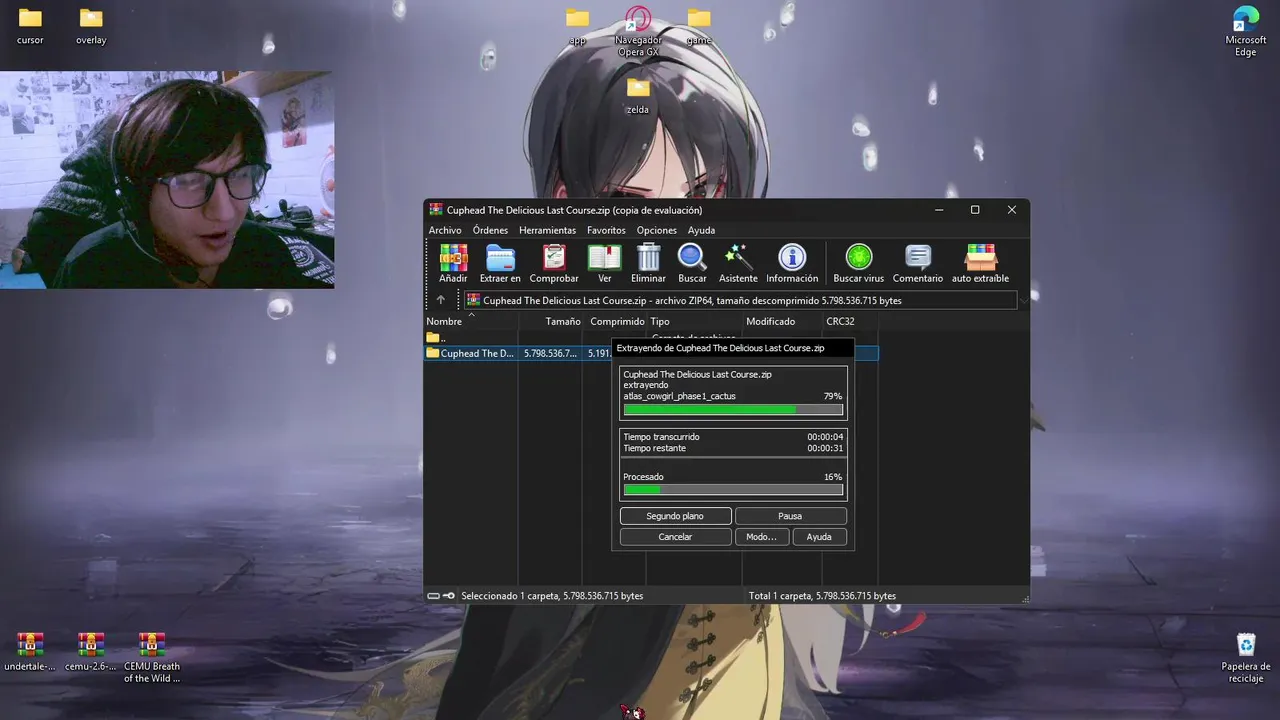This screenshot has width=1280, height=720.
Task: Open the Favoritos menu
Action: point(606,230)
